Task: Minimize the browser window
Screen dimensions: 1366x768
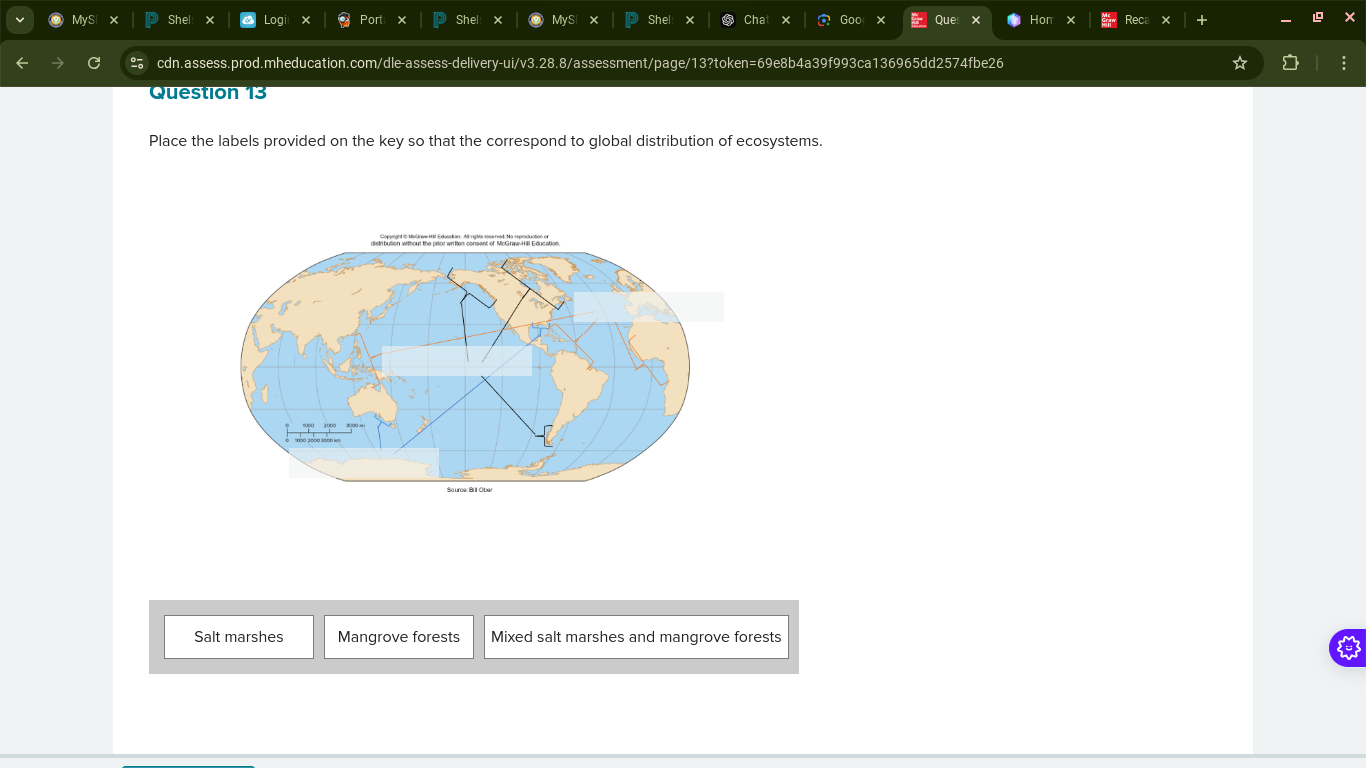Action: 1286,18
